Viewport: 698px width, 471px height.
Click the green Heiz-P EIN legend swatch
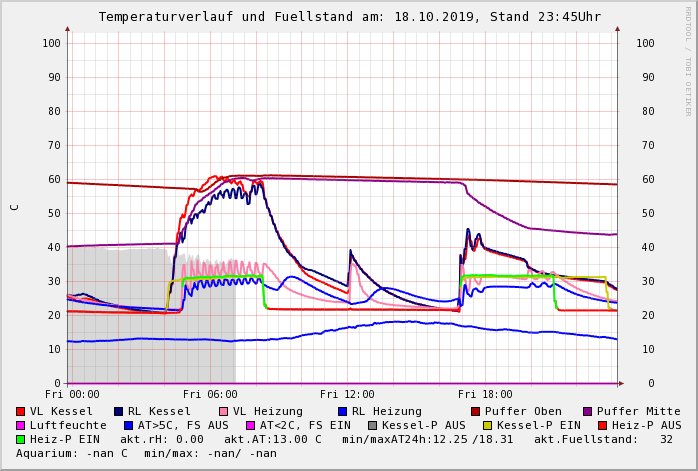(x=21, y=439)
